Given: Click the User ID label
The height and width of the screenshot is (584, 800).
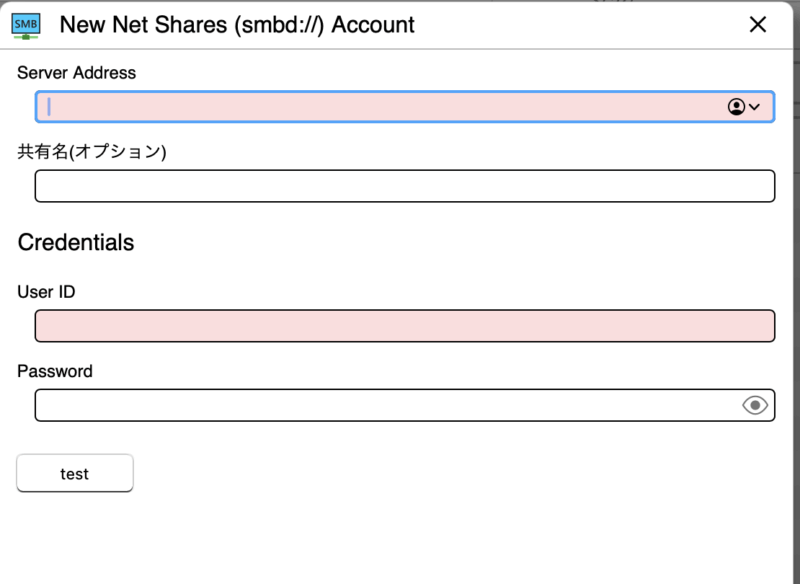Looking at the screenshot, I should click(x=46, y=292).
